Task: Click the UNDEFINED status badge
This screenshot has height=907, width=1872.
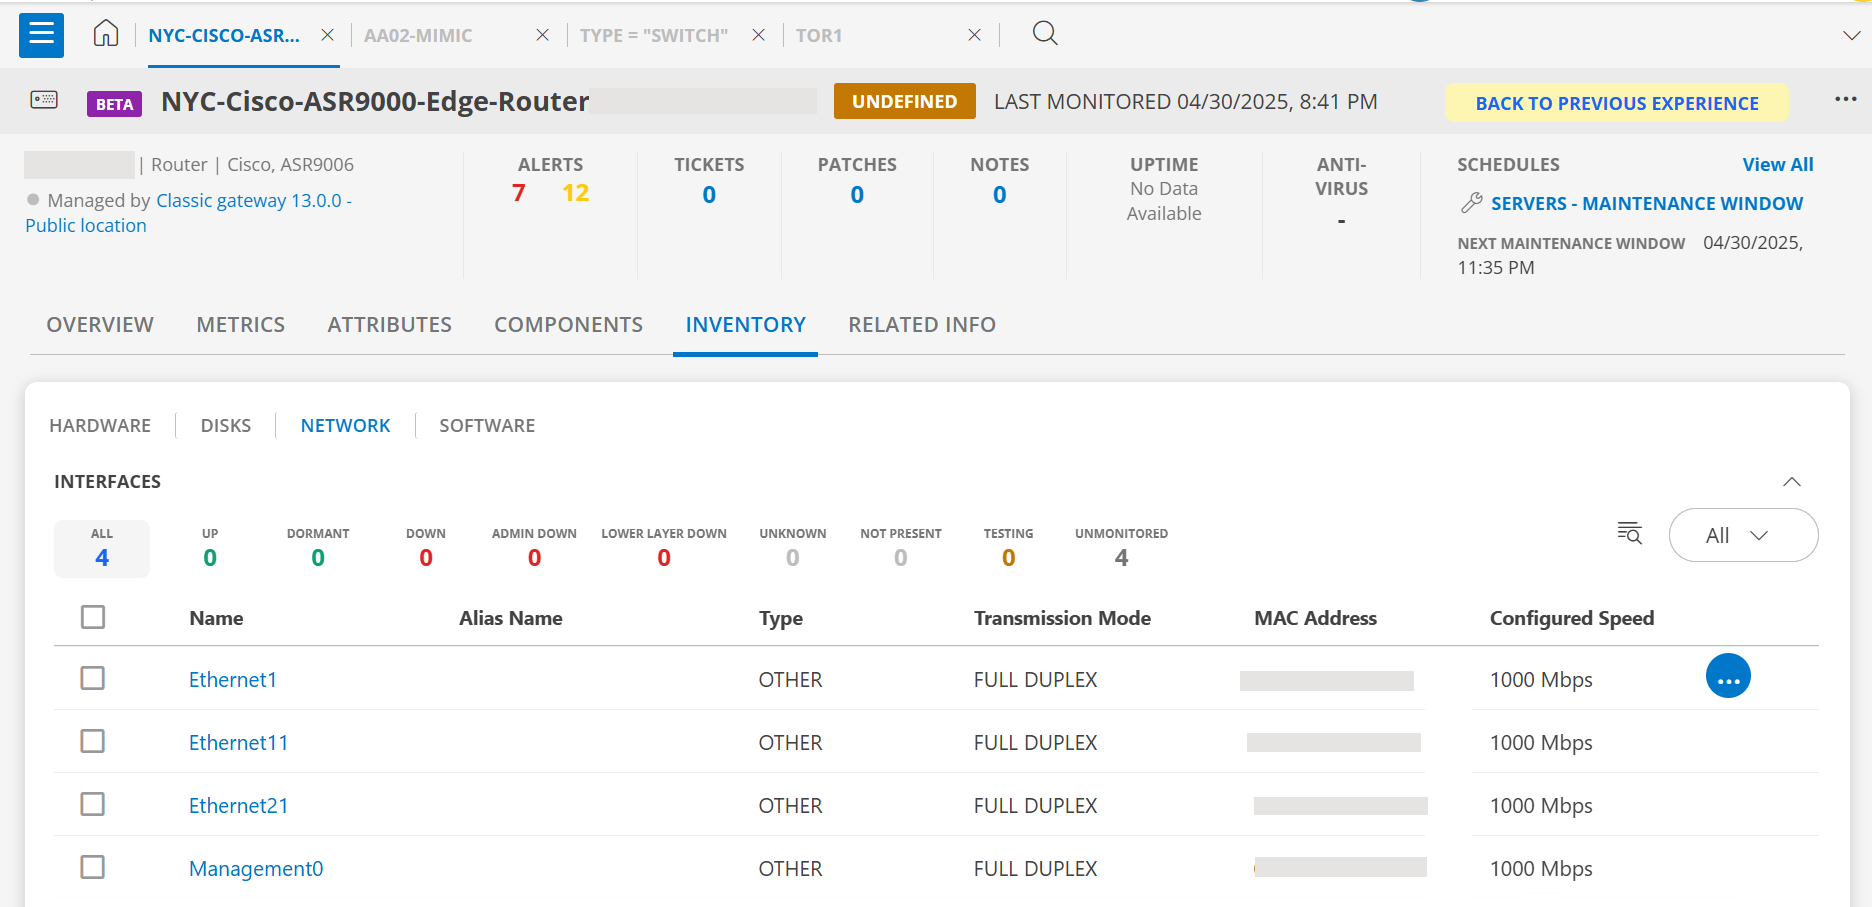Action: pyautogui.click(x=905, y=101)
